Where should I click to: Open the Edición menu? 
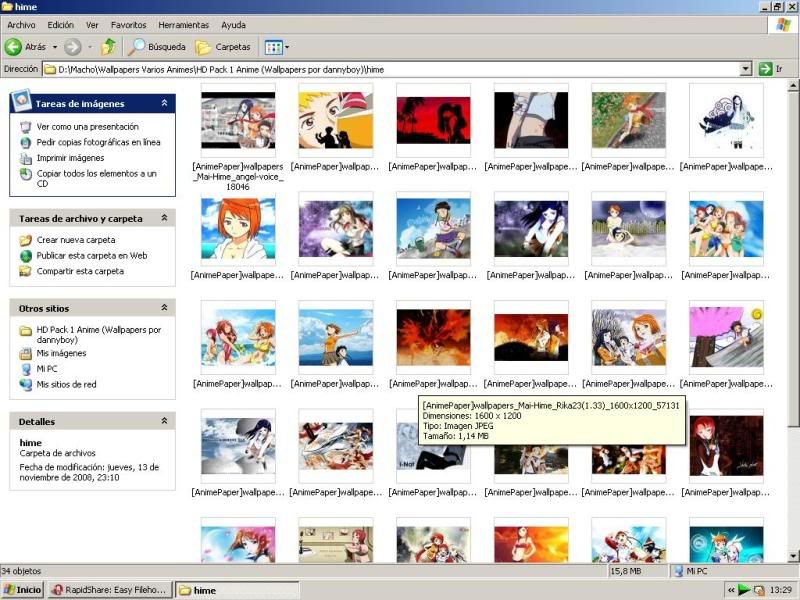tap(61, 25)
